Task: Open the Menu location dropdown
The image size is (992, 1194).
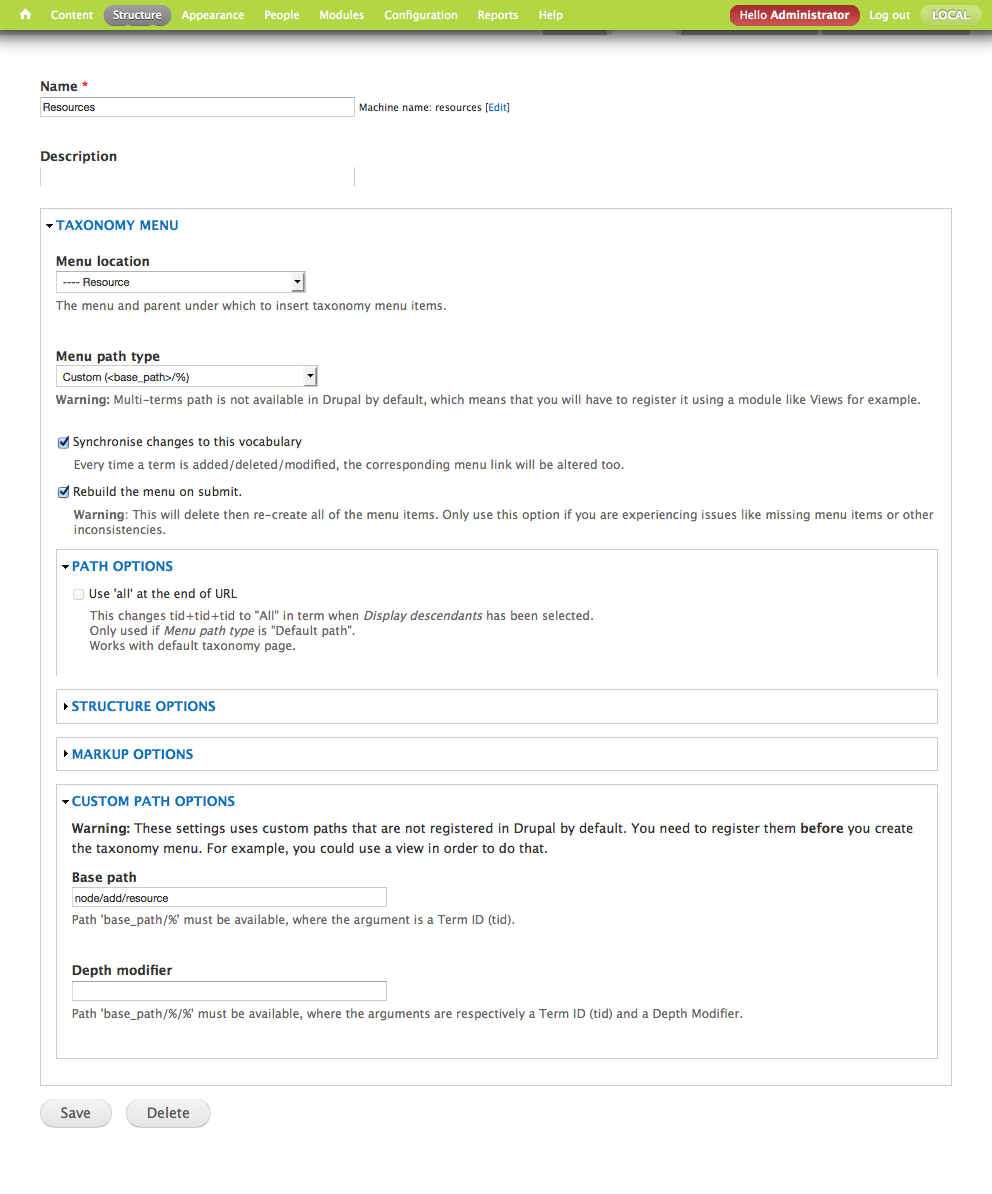Action: [x=180, y=282]
